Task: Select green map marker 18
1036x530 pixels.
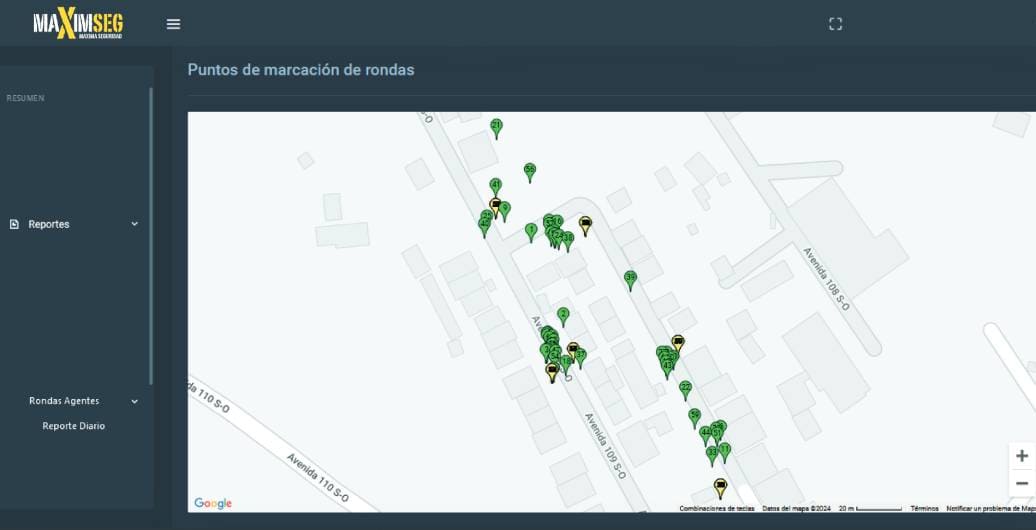Action: click(x=566, y=365)
